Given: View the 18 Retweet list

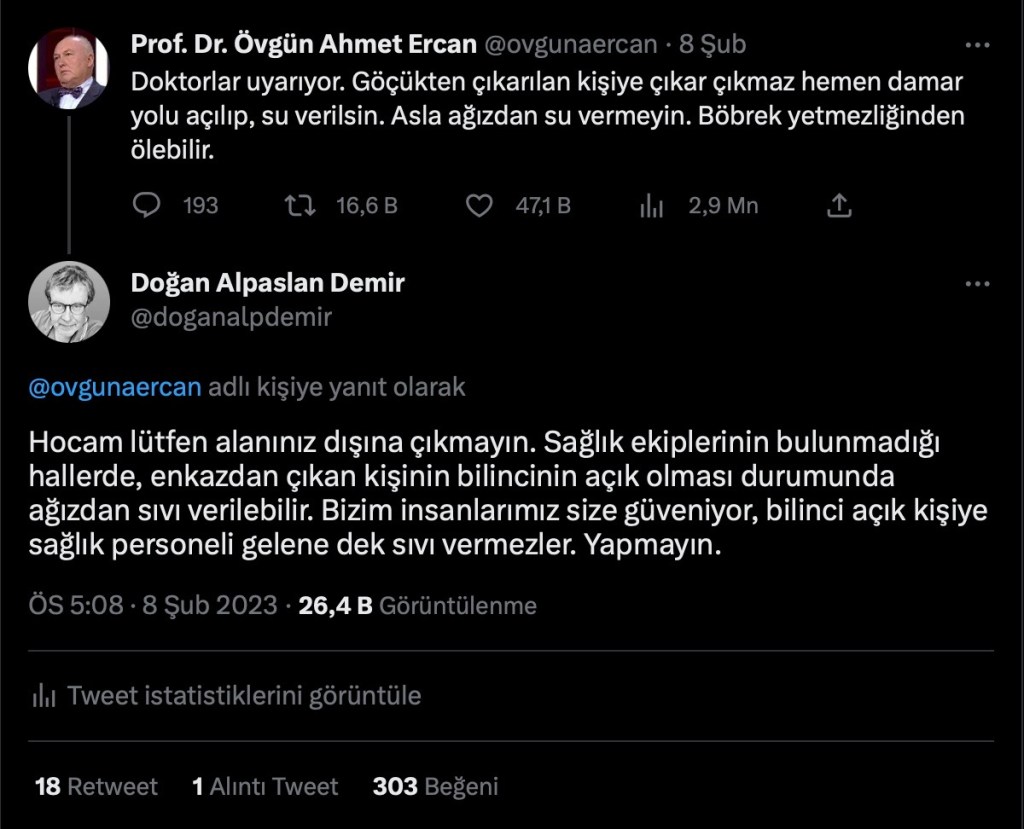Looking at the screenshot, I should pos(96,787).
